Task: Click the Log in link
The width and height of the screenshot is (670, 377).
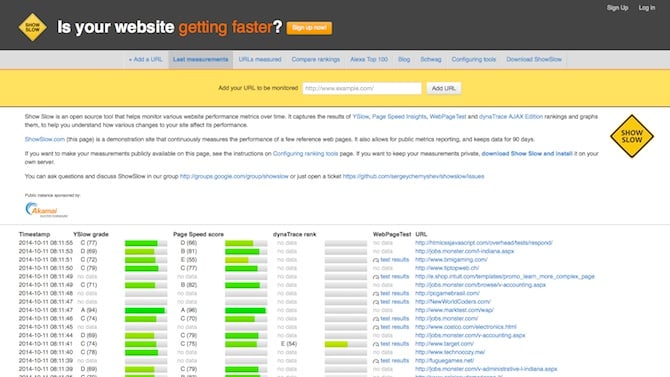Action: [646, 8]
